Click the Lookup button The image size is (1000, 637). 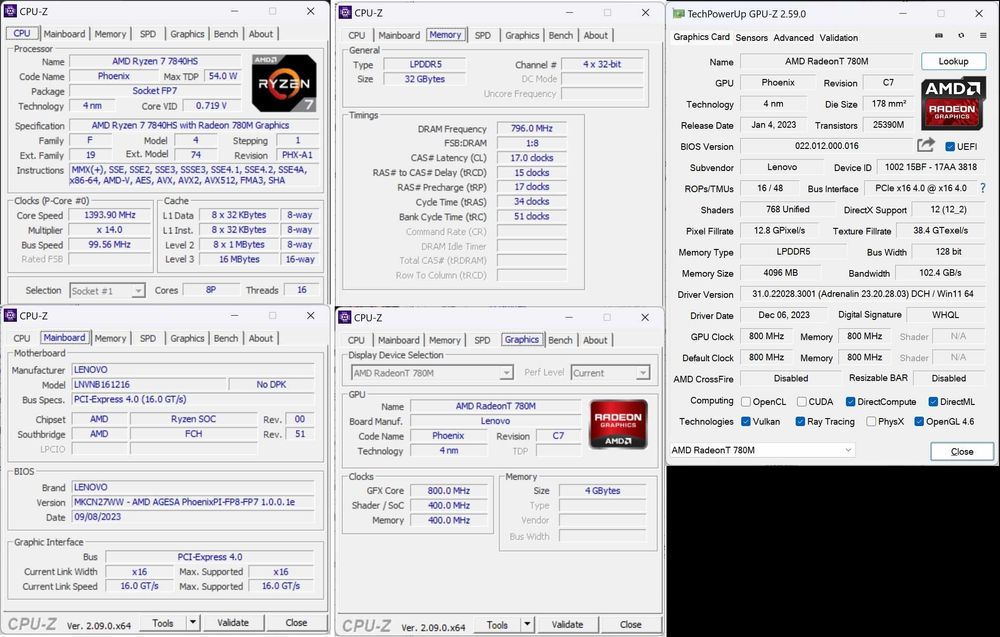(x=953, y=61)
